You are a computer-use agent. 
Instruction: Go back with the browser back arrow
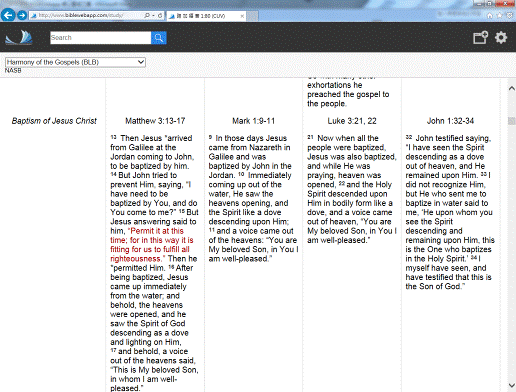[8, 15]
